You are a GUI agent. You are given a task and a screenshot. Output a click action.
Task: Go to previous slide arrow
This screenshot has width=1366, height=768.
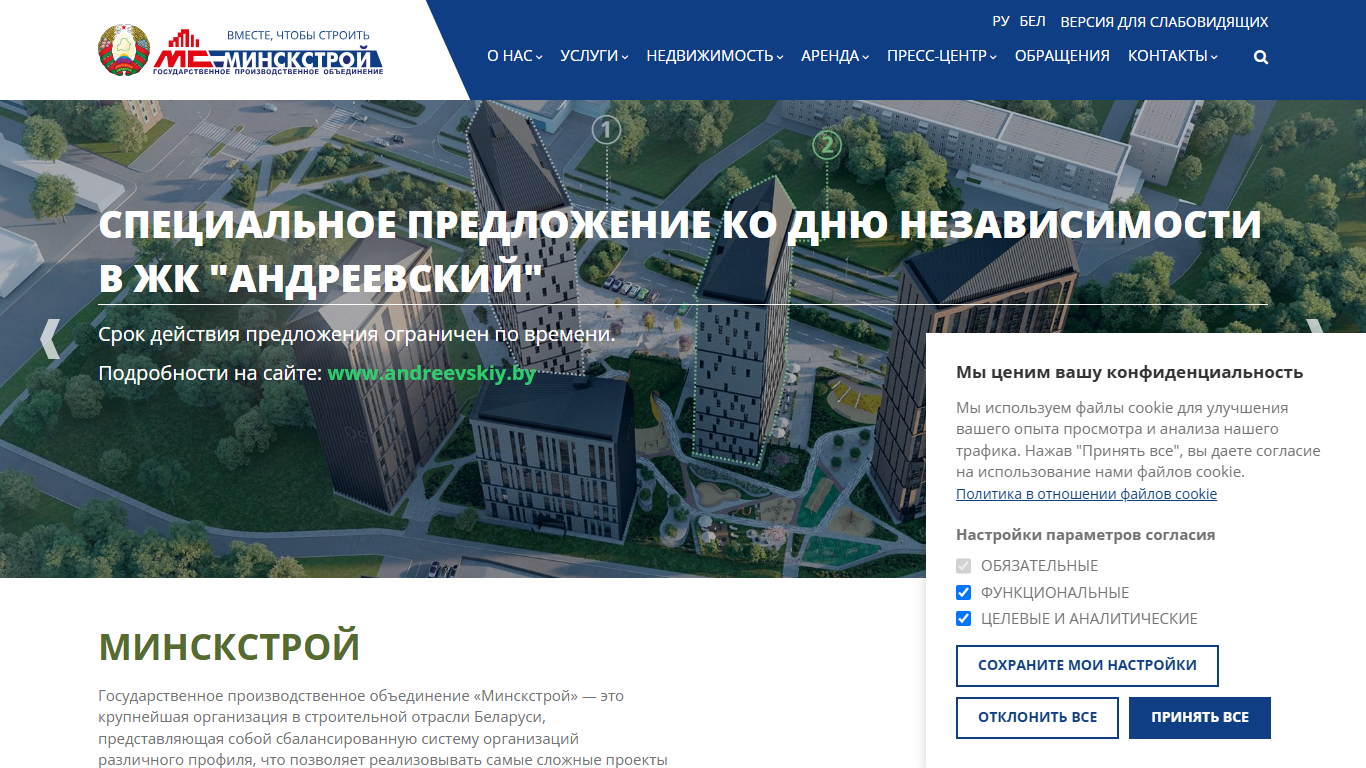50,339
